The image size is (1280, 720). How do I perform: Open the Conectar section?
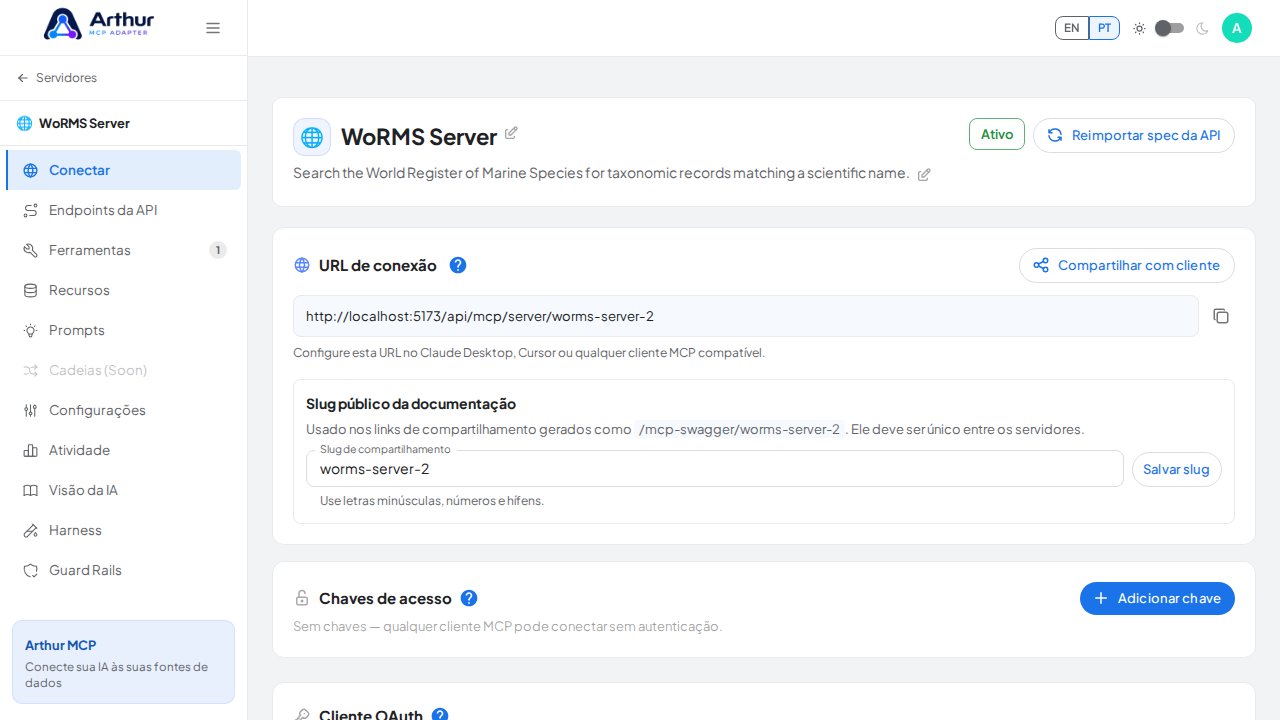pyautogui.click(x=124, y=170)
